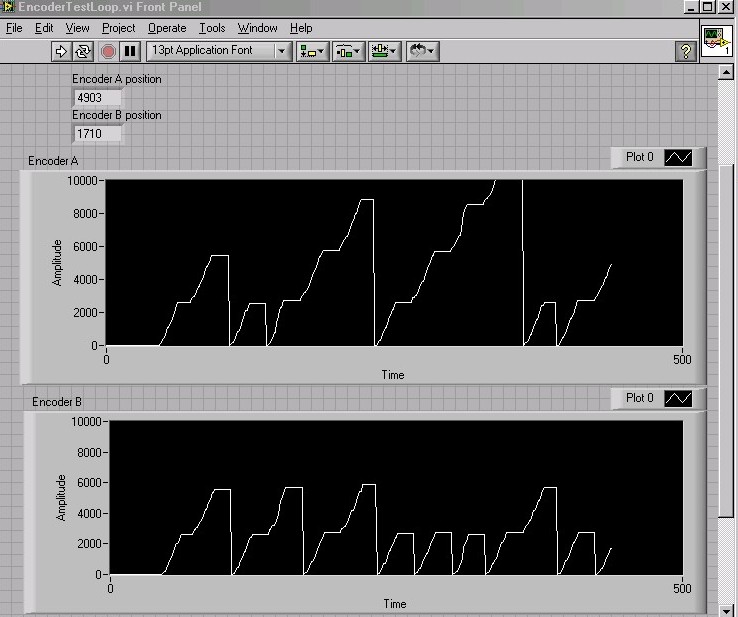The image size is (738, 617).
Task: Minimize the EncoderTestLoop.vi window
Action: [x=690, y=7]
